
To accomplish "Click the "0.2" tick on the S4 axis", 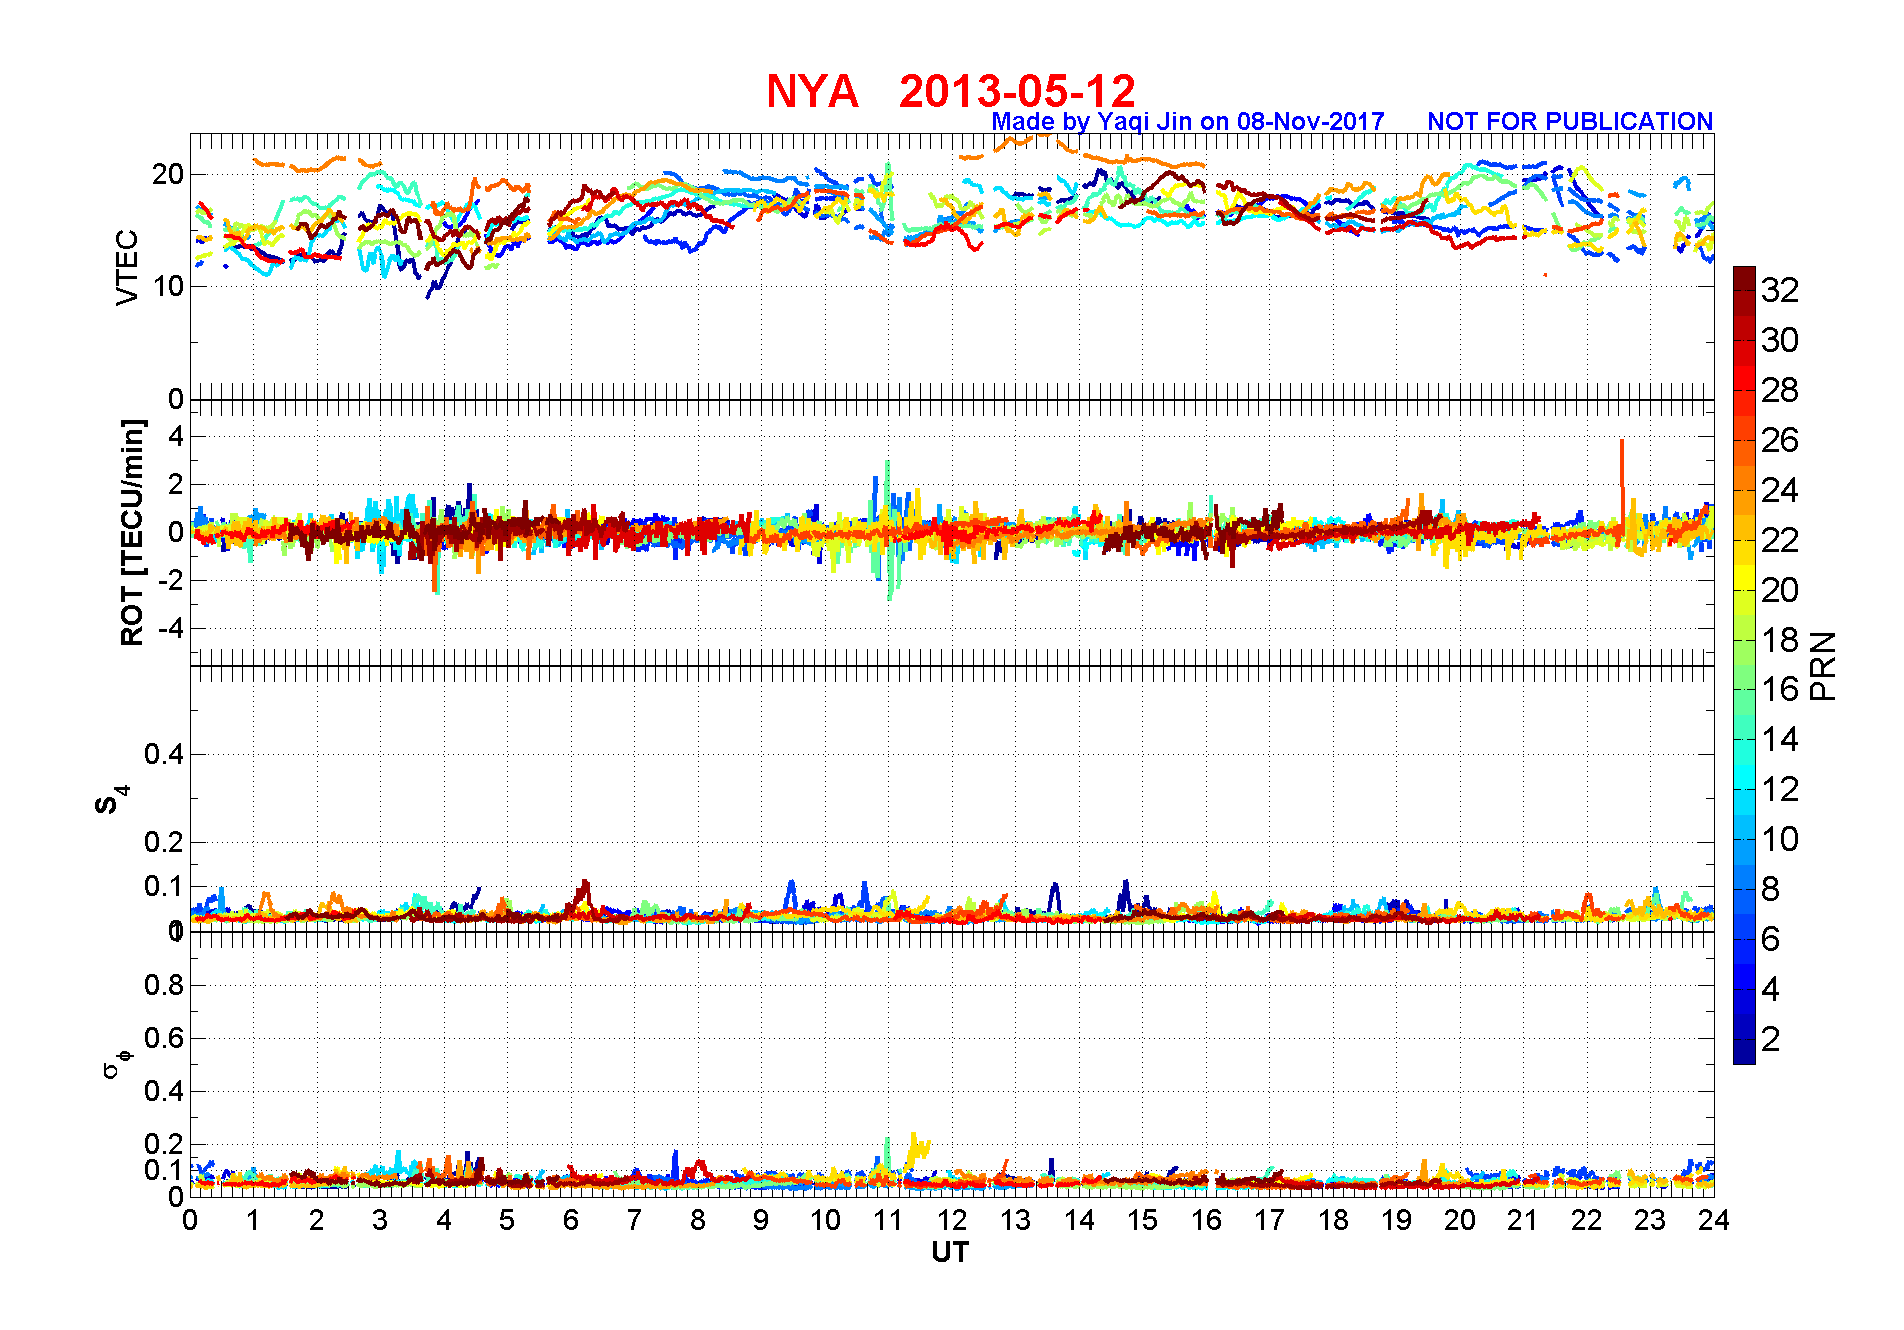I will [164, 842].
